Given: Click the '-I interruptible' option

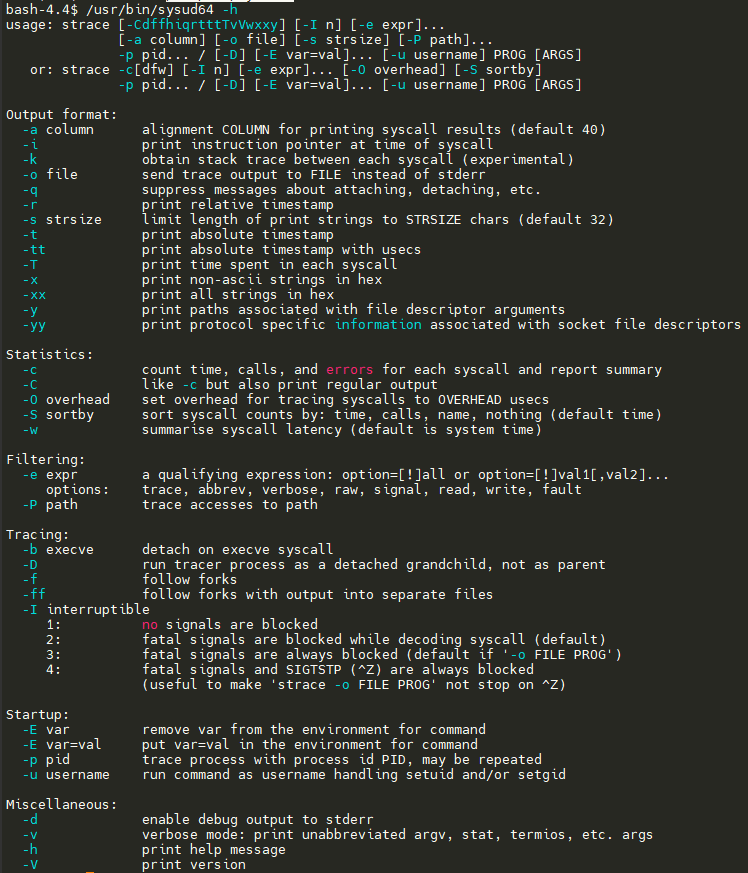Looking at the screenshot, I should coord(86,610).
